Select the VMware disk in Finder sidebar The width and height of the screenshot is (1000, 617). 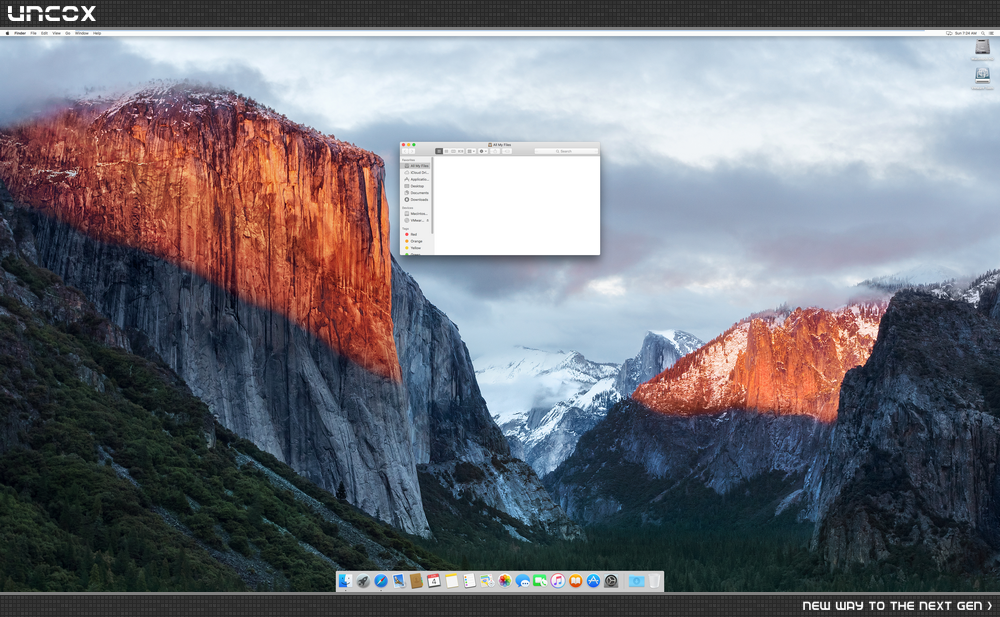tap(414, 220)
